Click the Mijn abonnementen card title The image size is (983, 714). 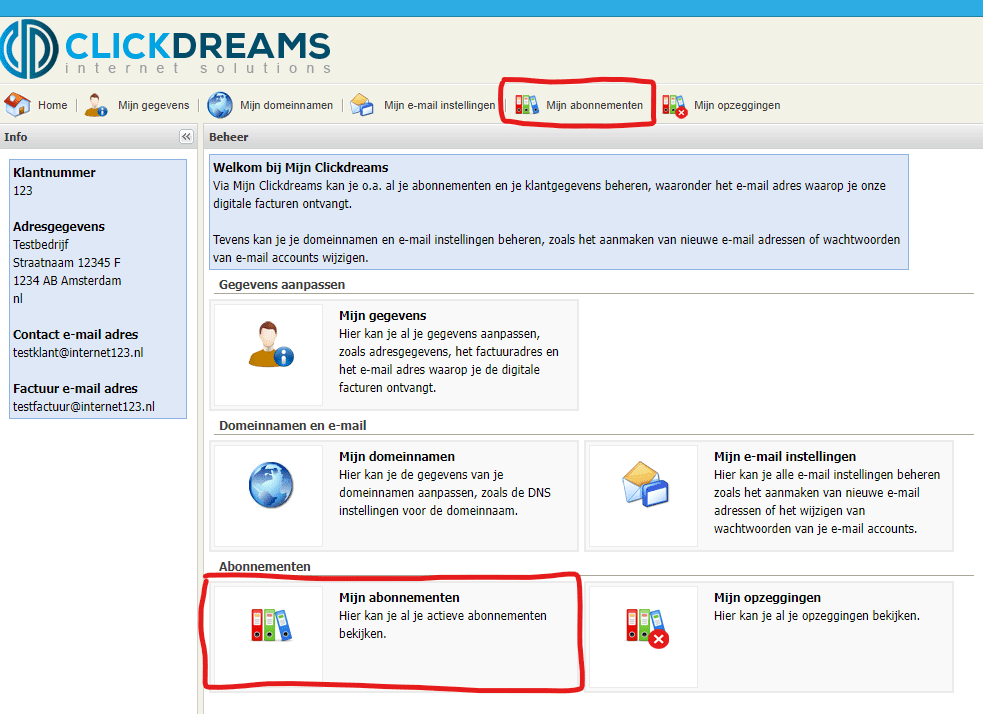[x=399, y=597]
